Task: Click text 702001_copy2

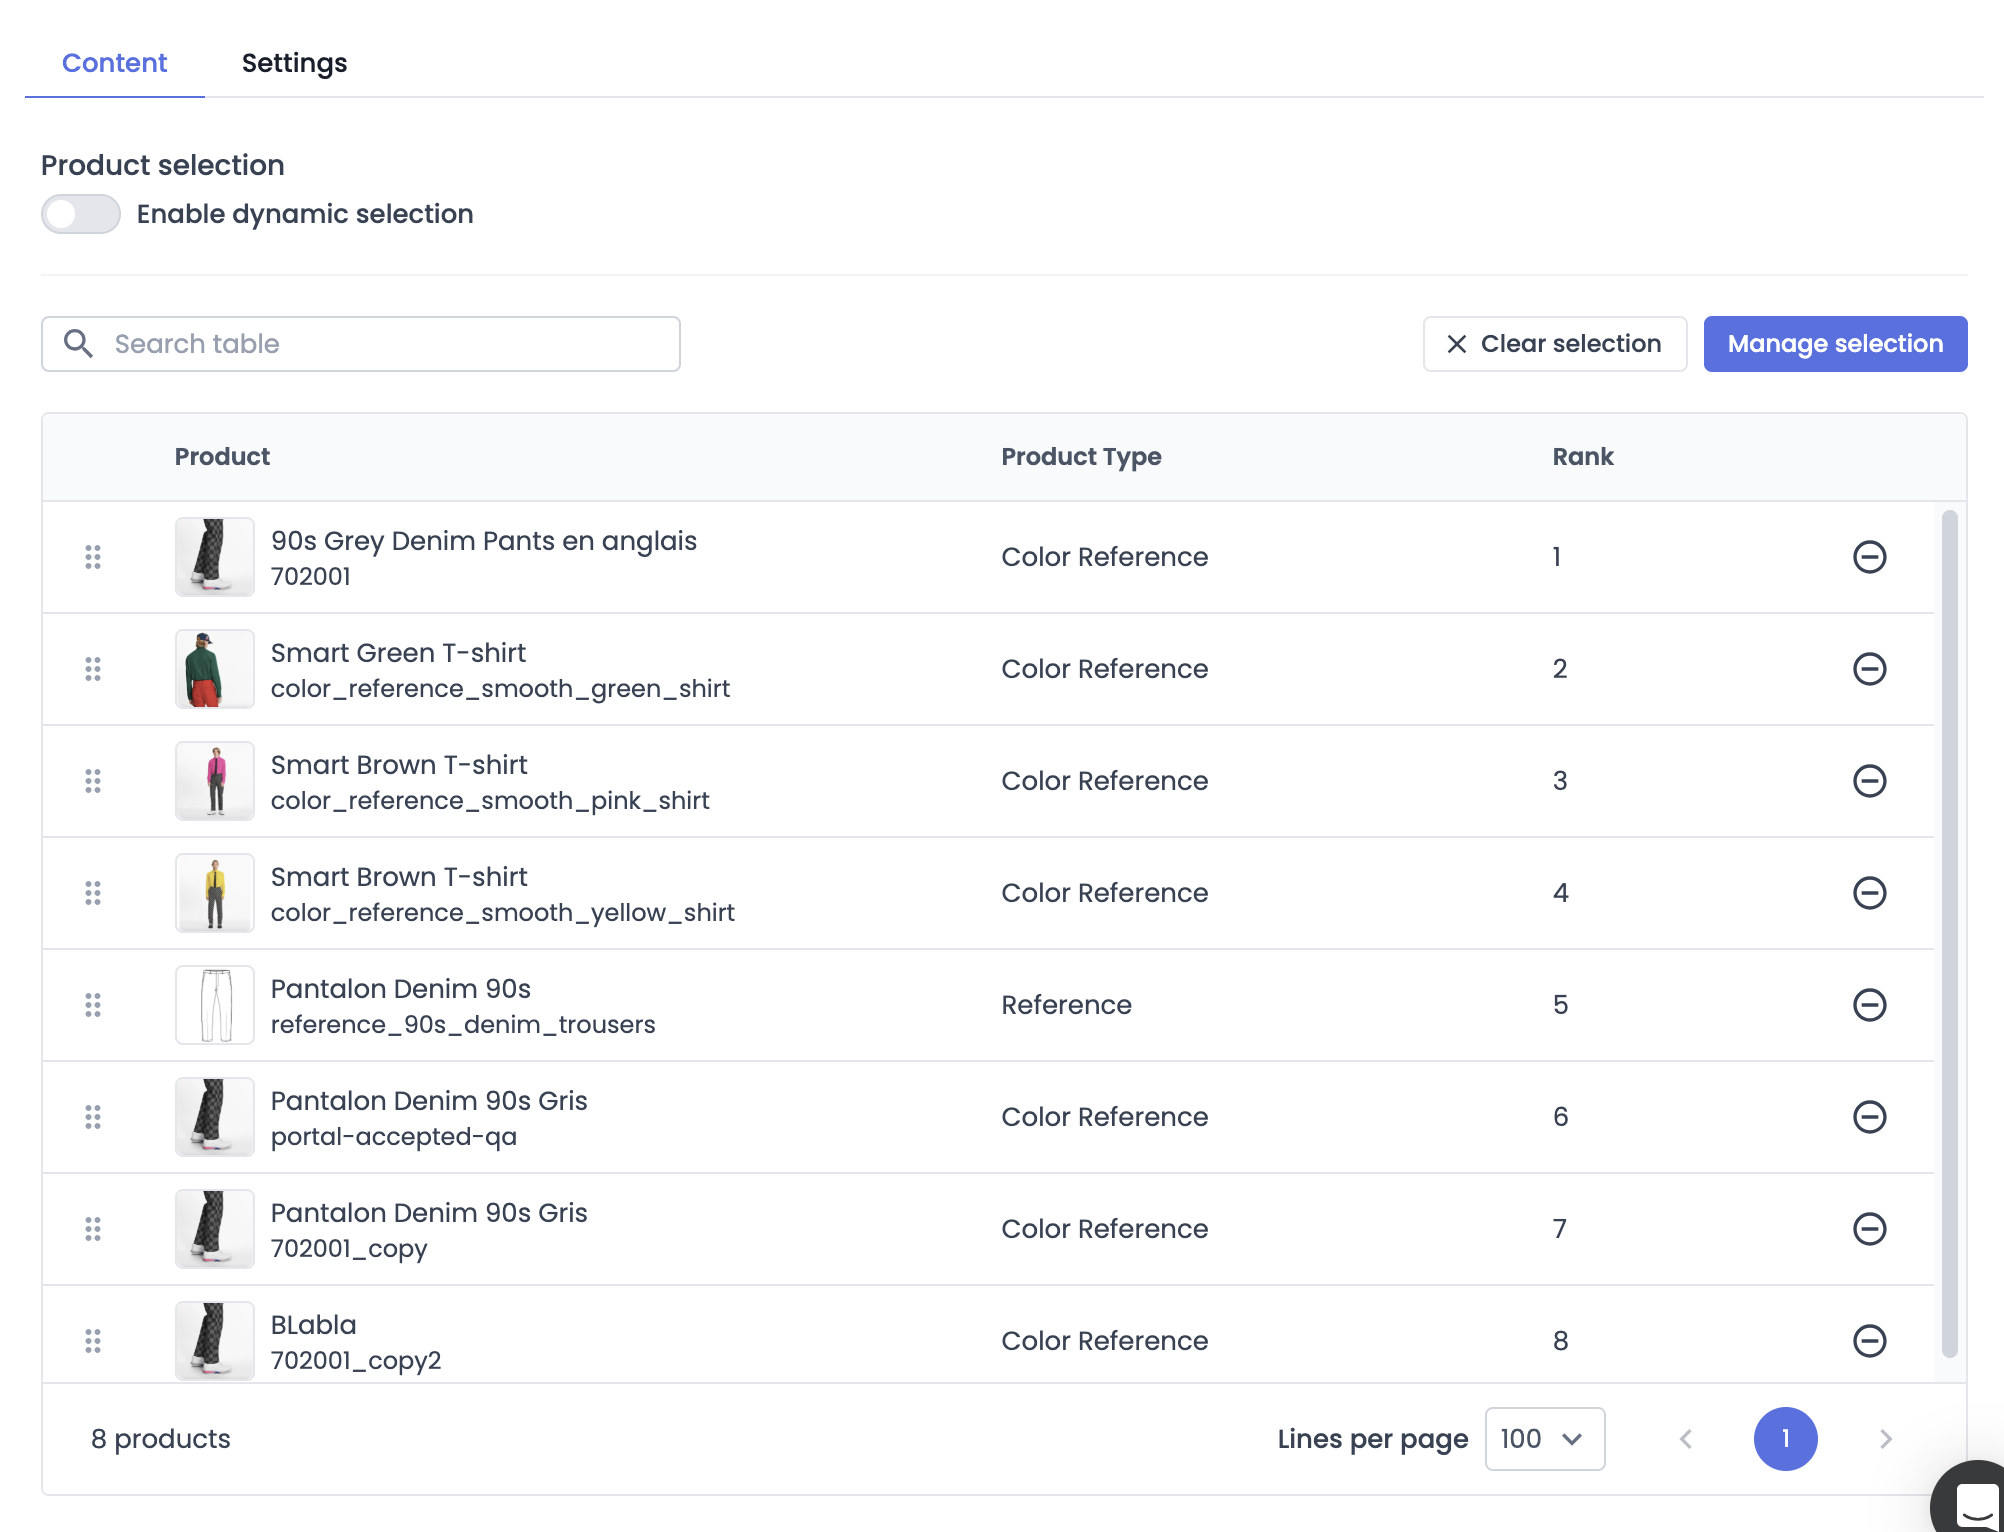Action: click(x=356, y=1361)
